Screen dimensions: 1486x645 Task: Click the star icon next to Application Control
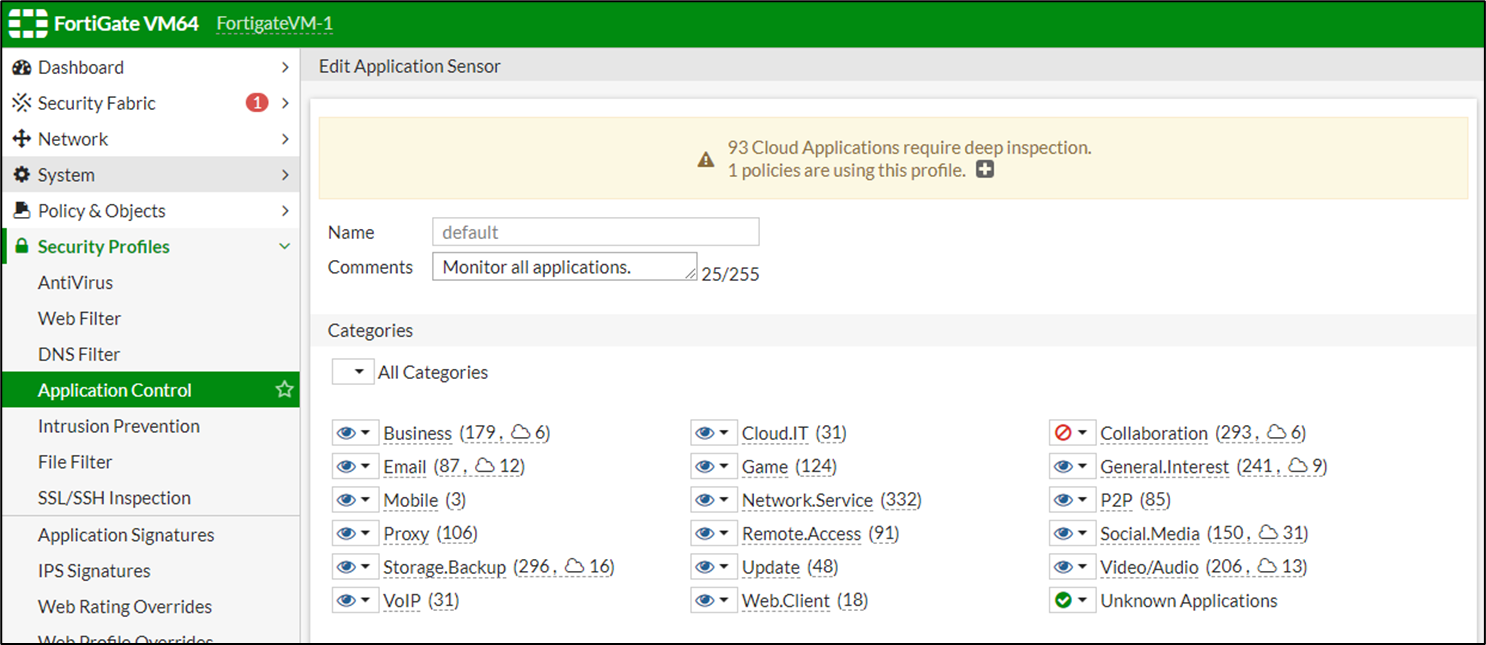[284, 390]
